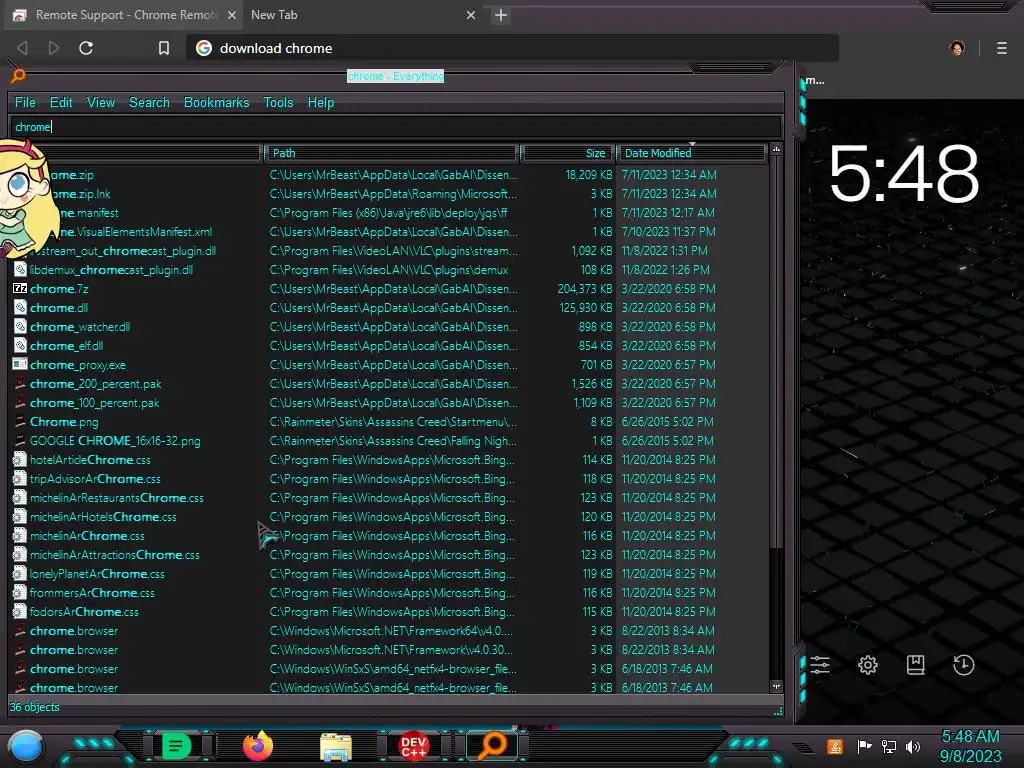Open the File menu in Everything
Image resolution: width=1024 pixels, height=768 pixels.
point(25,103)
